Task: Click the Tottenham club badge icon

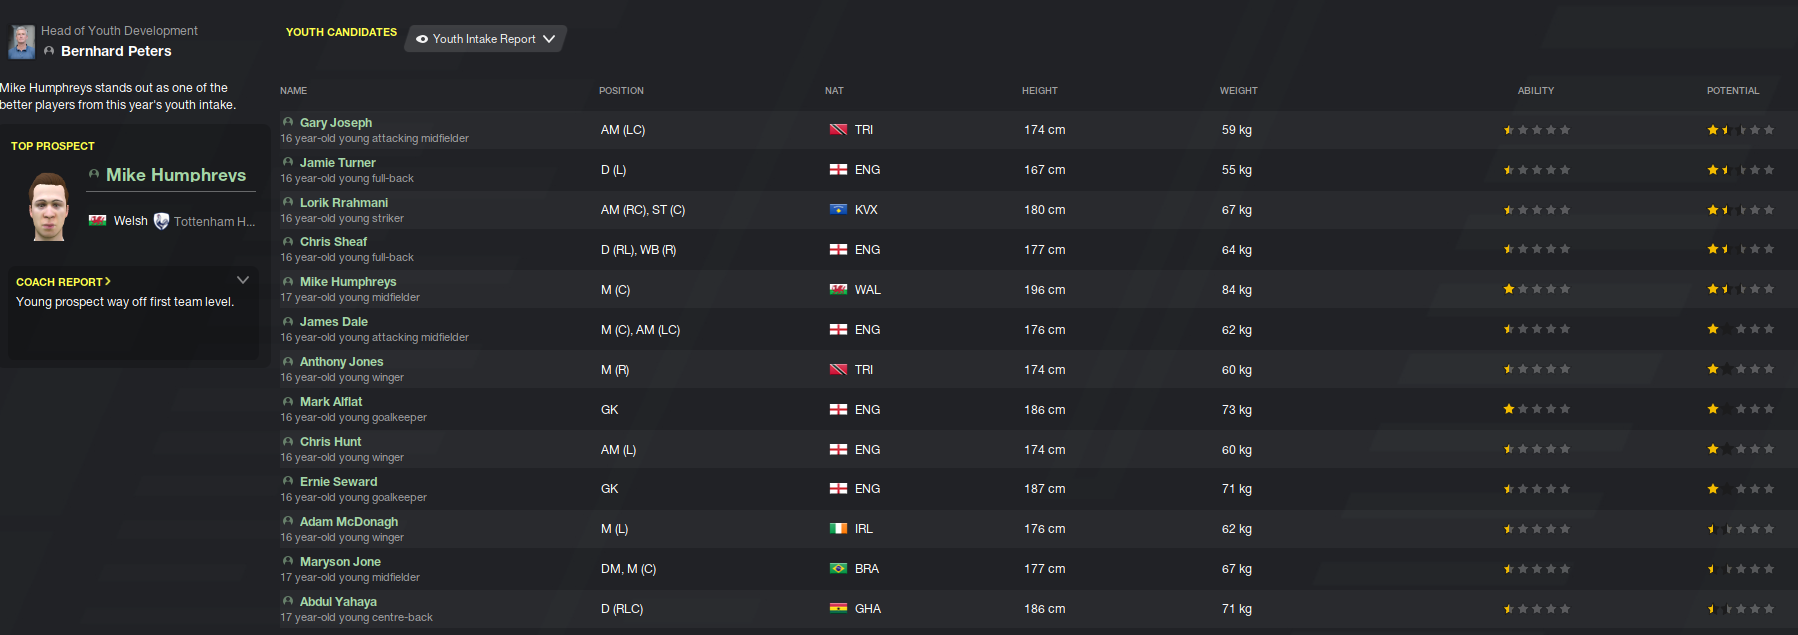Action: point(161,221)
